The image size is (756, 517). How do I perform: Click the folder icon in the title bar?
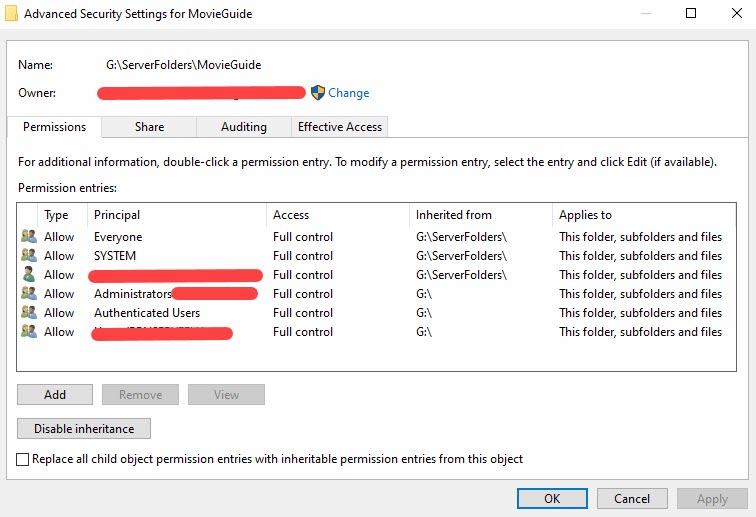click(11, 15)
